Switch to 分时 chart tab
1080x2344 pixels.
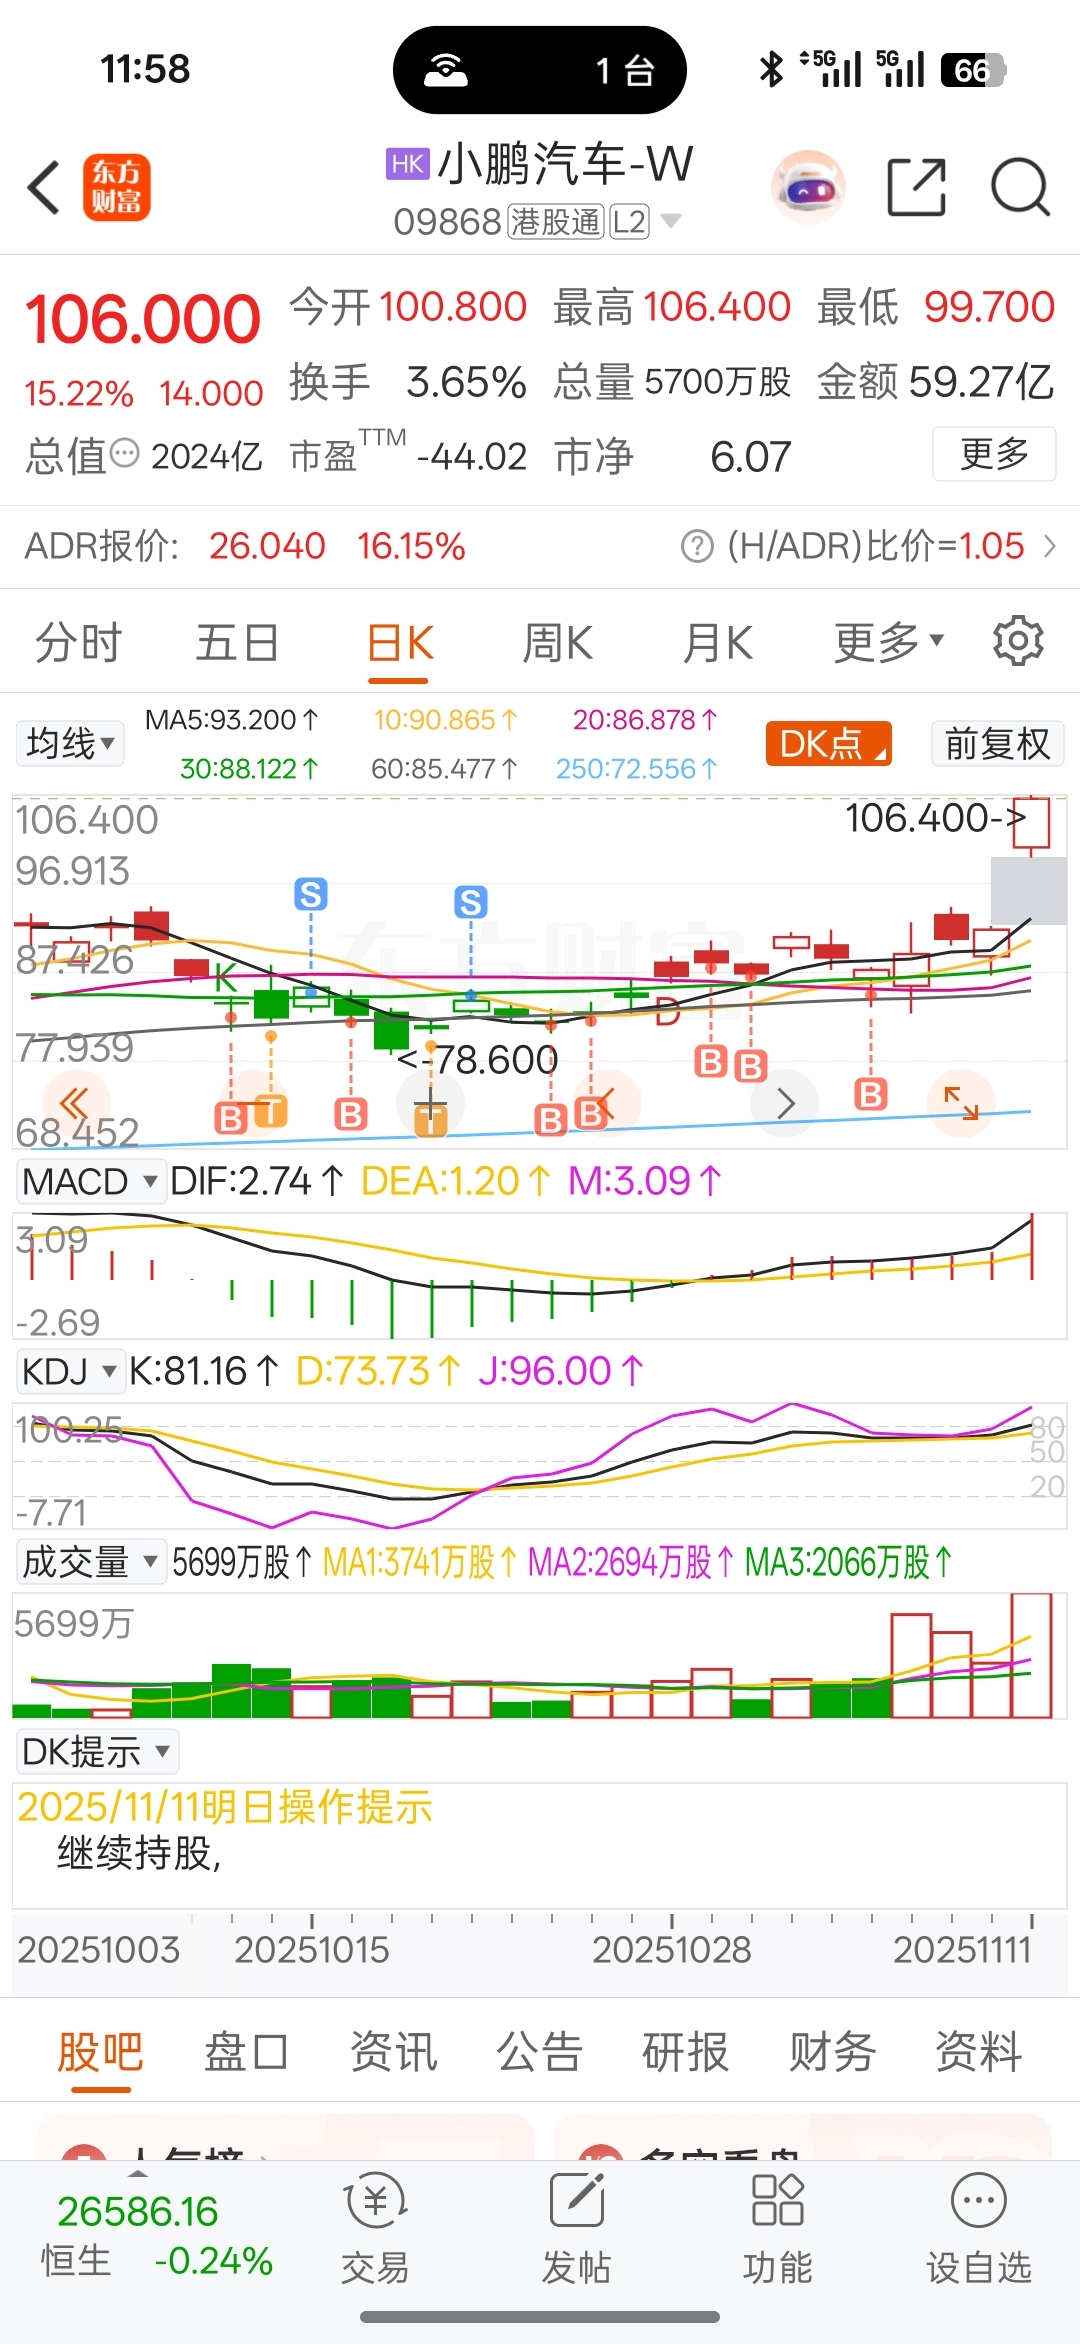[x=78, y=641]
